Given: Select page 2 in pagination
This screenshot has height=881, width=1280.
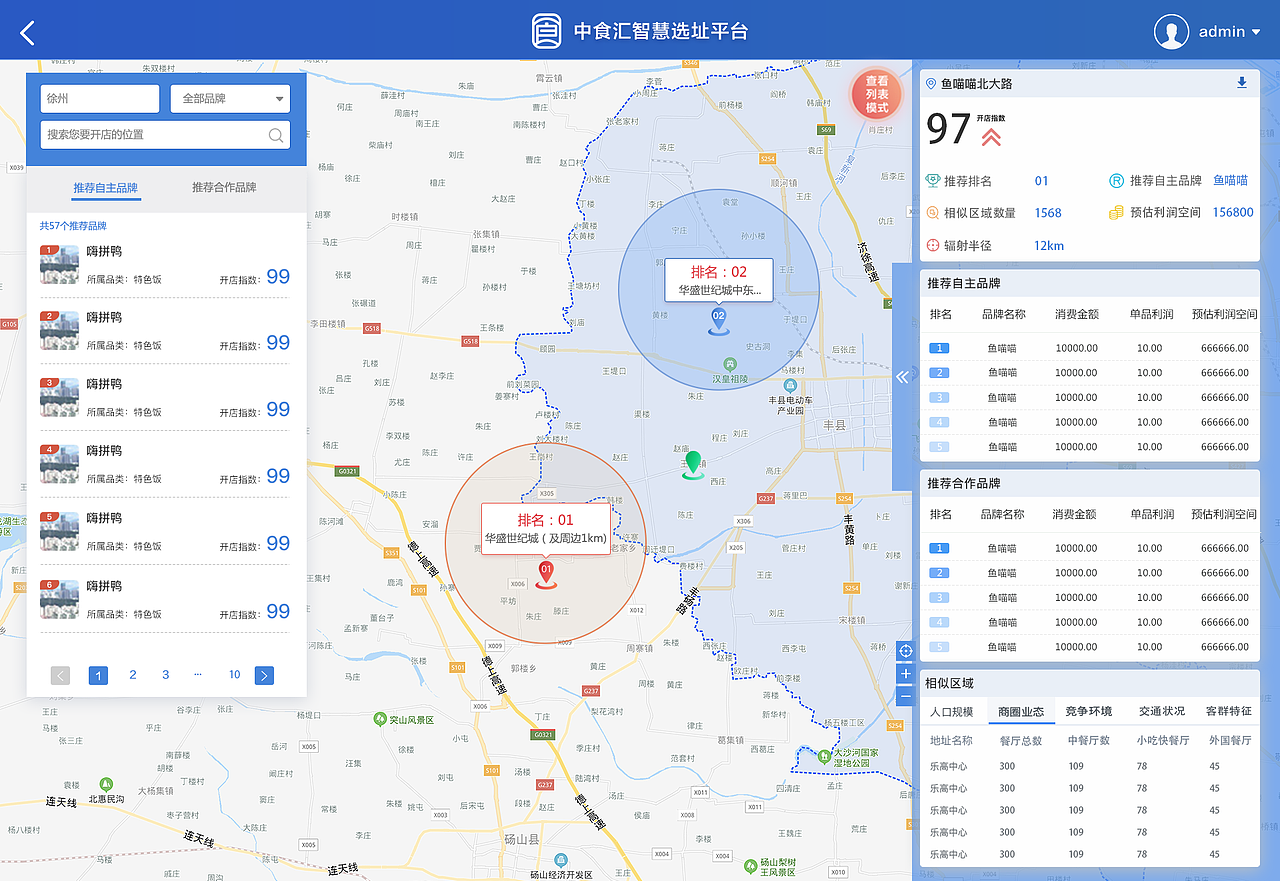Looking at the screenshot, I should tap(132, 675).
